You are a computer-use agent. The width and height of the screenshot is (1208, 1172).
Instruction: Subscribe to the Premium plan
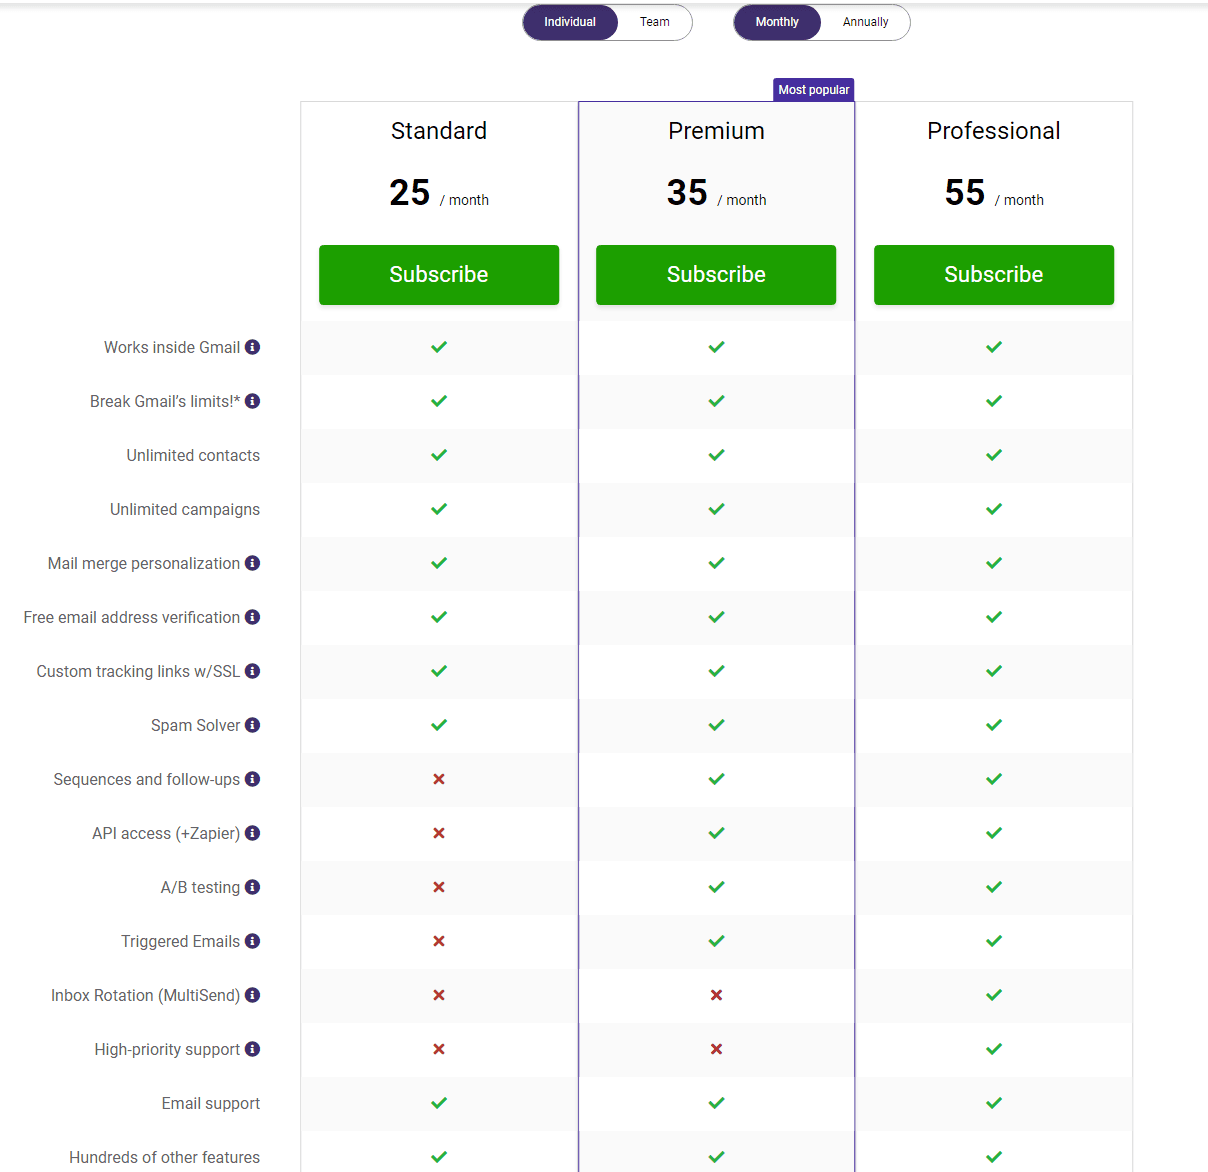tap(715, 274)
